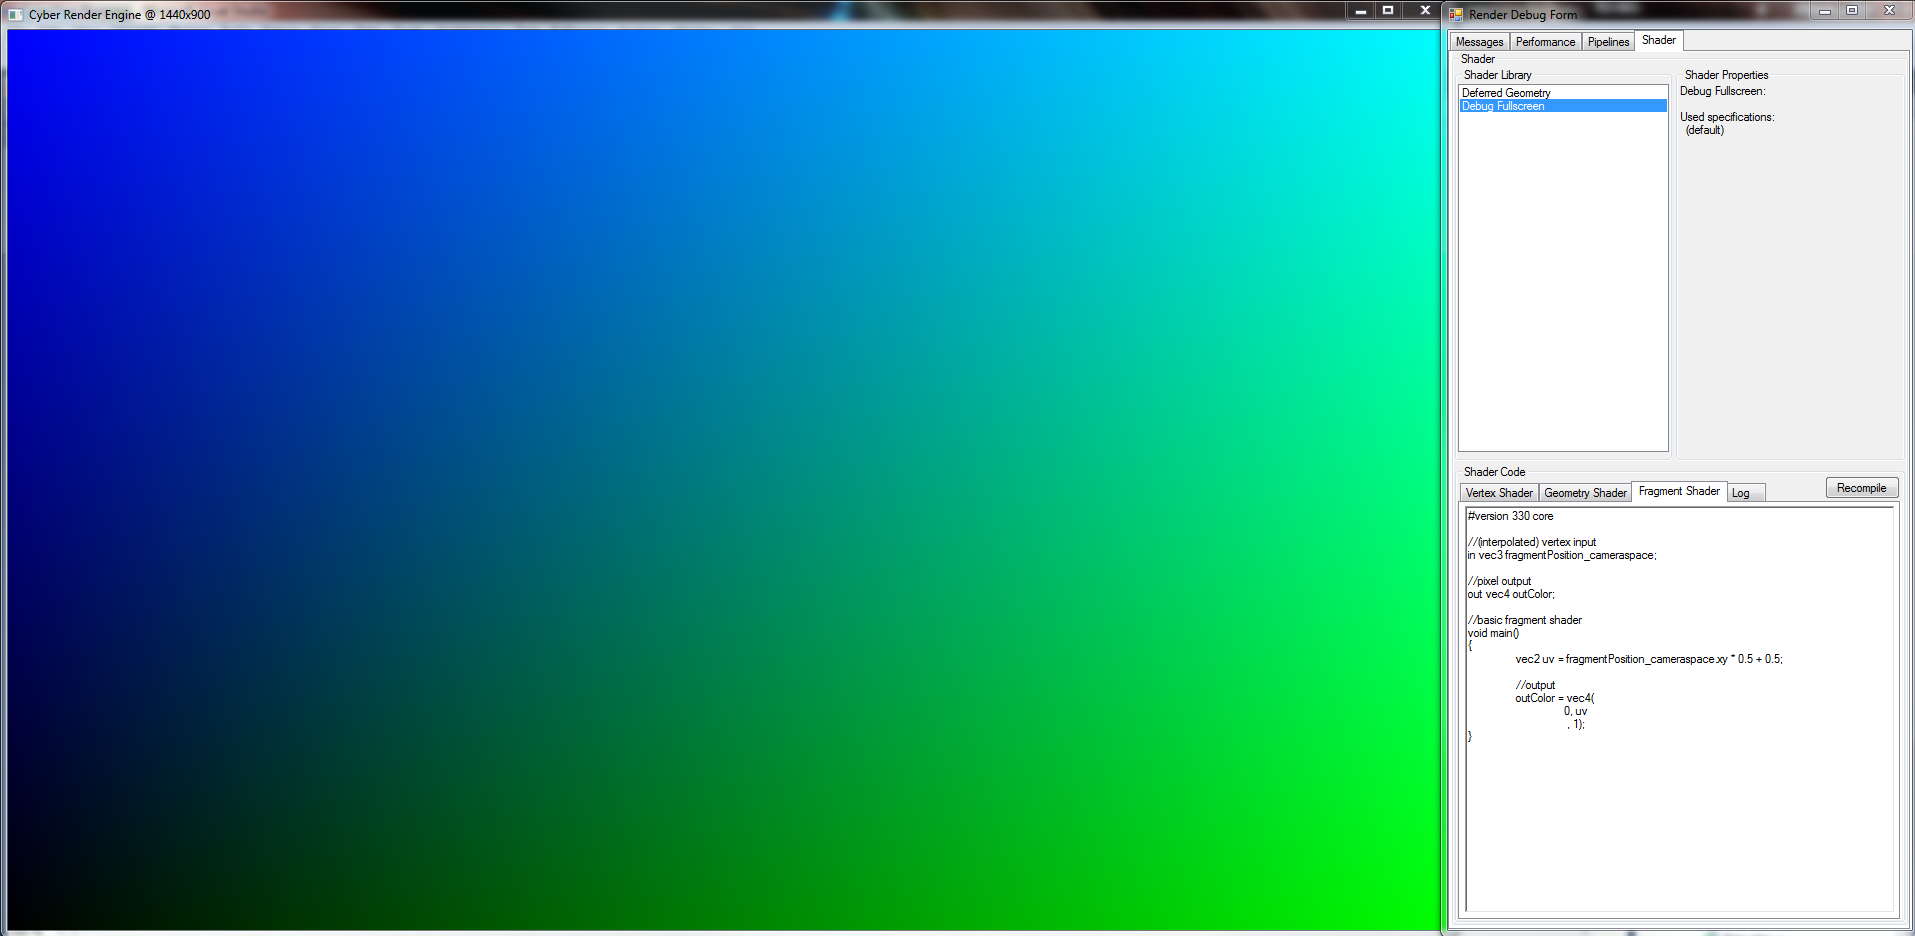Image resolution: width=1915 pixels, height=936 pixels.
Task: Close the Render Debug Form window
Action: coord(1889,11)
